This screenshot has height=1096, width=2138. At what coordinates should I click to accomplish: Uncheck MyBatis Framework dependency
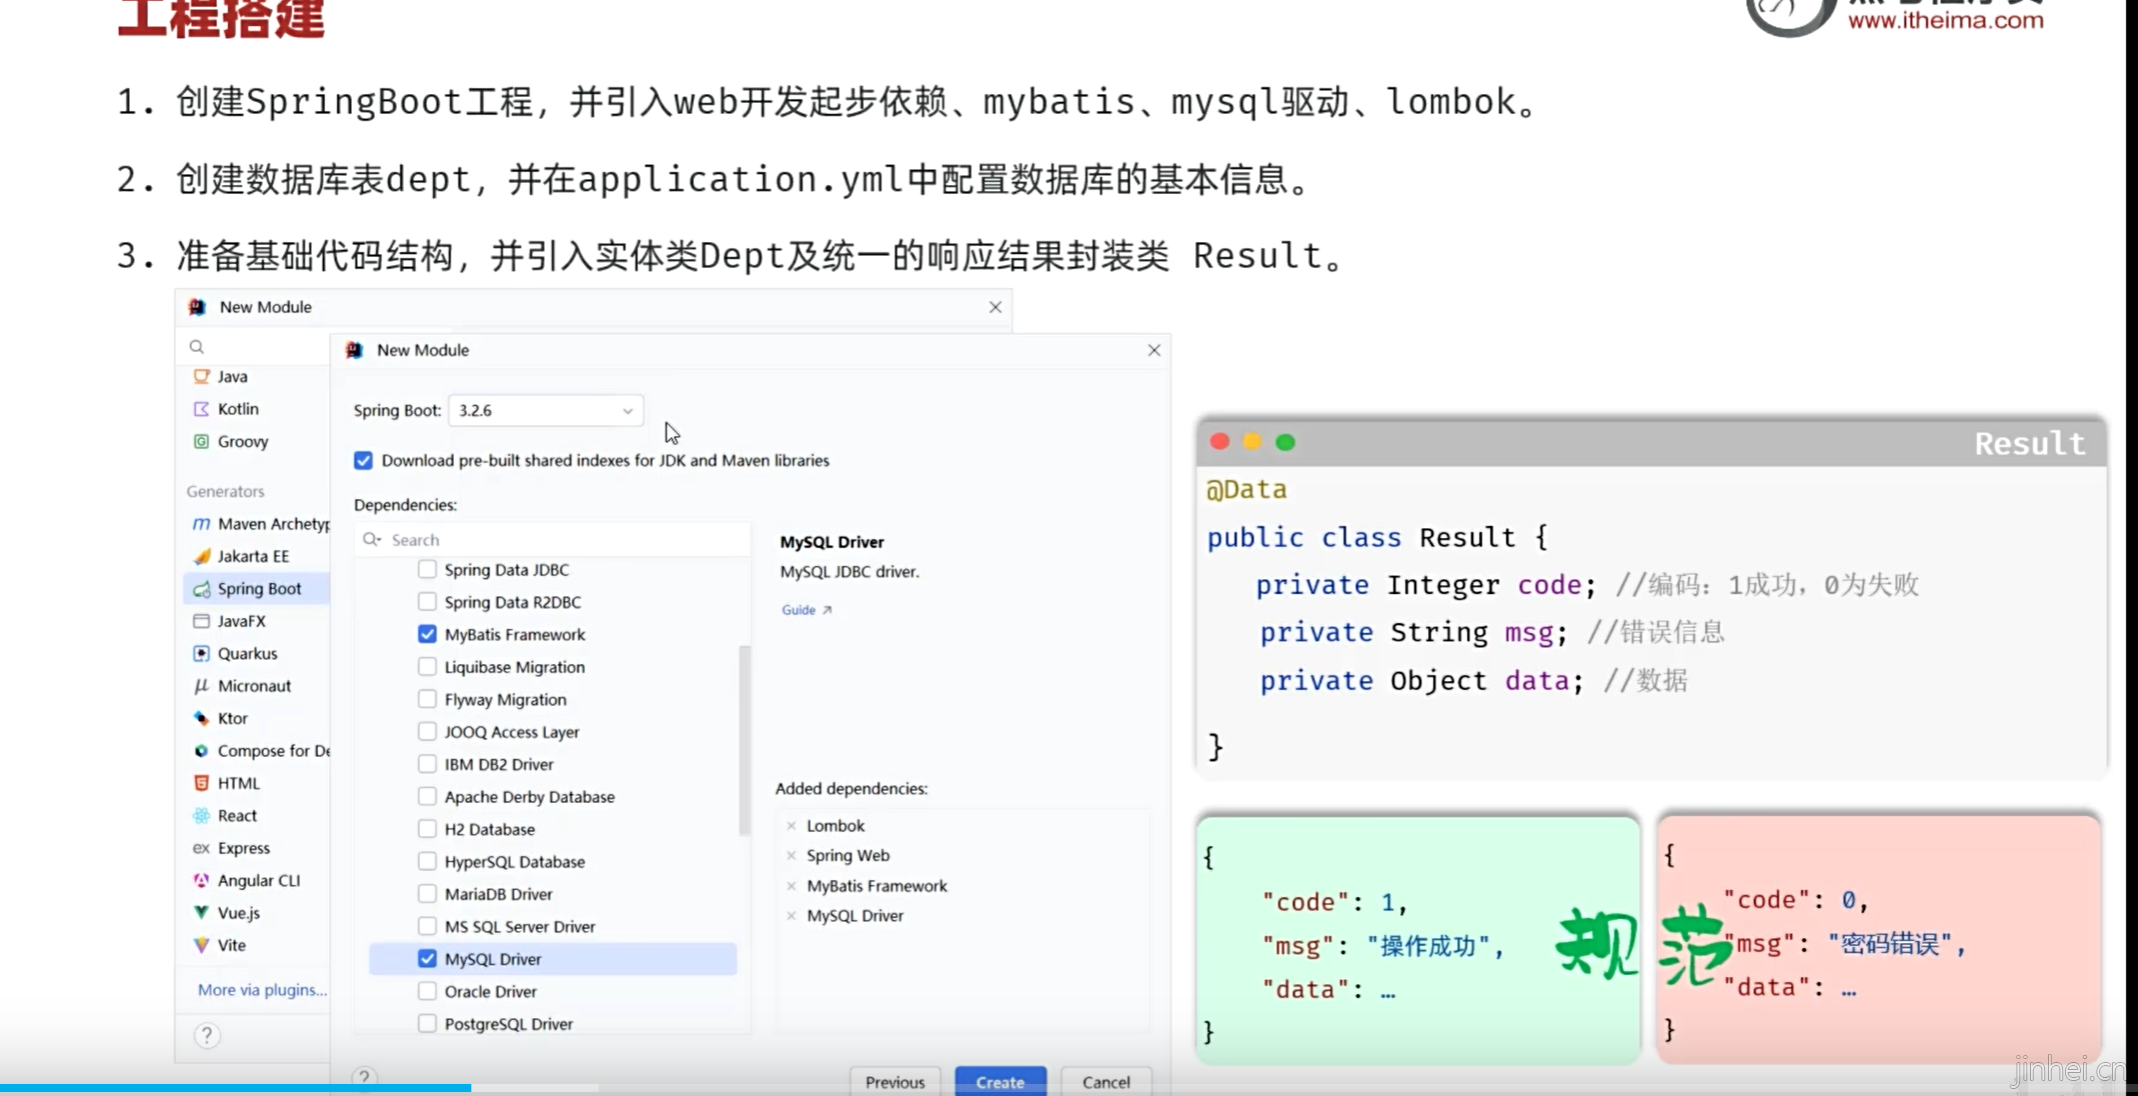coord(427,634)
